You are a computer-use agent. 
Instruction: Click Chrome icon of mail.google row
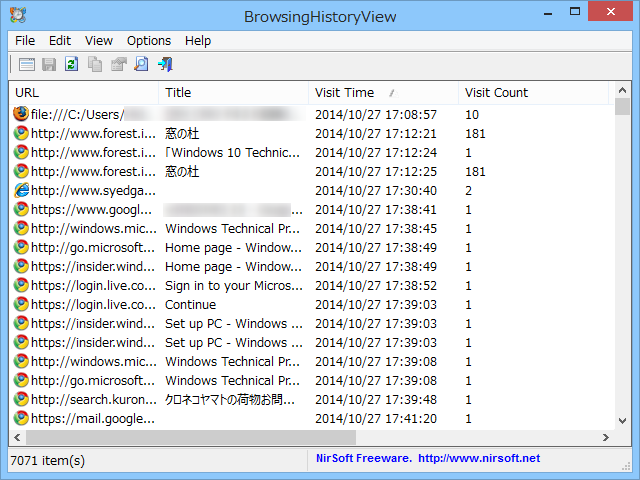click(21, 418)
